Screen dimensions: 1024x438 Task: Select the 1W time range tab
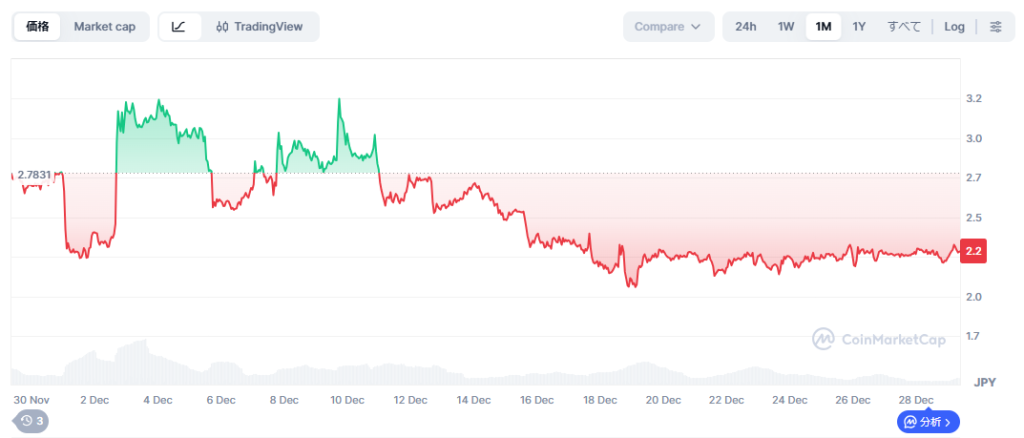(786, 27)
